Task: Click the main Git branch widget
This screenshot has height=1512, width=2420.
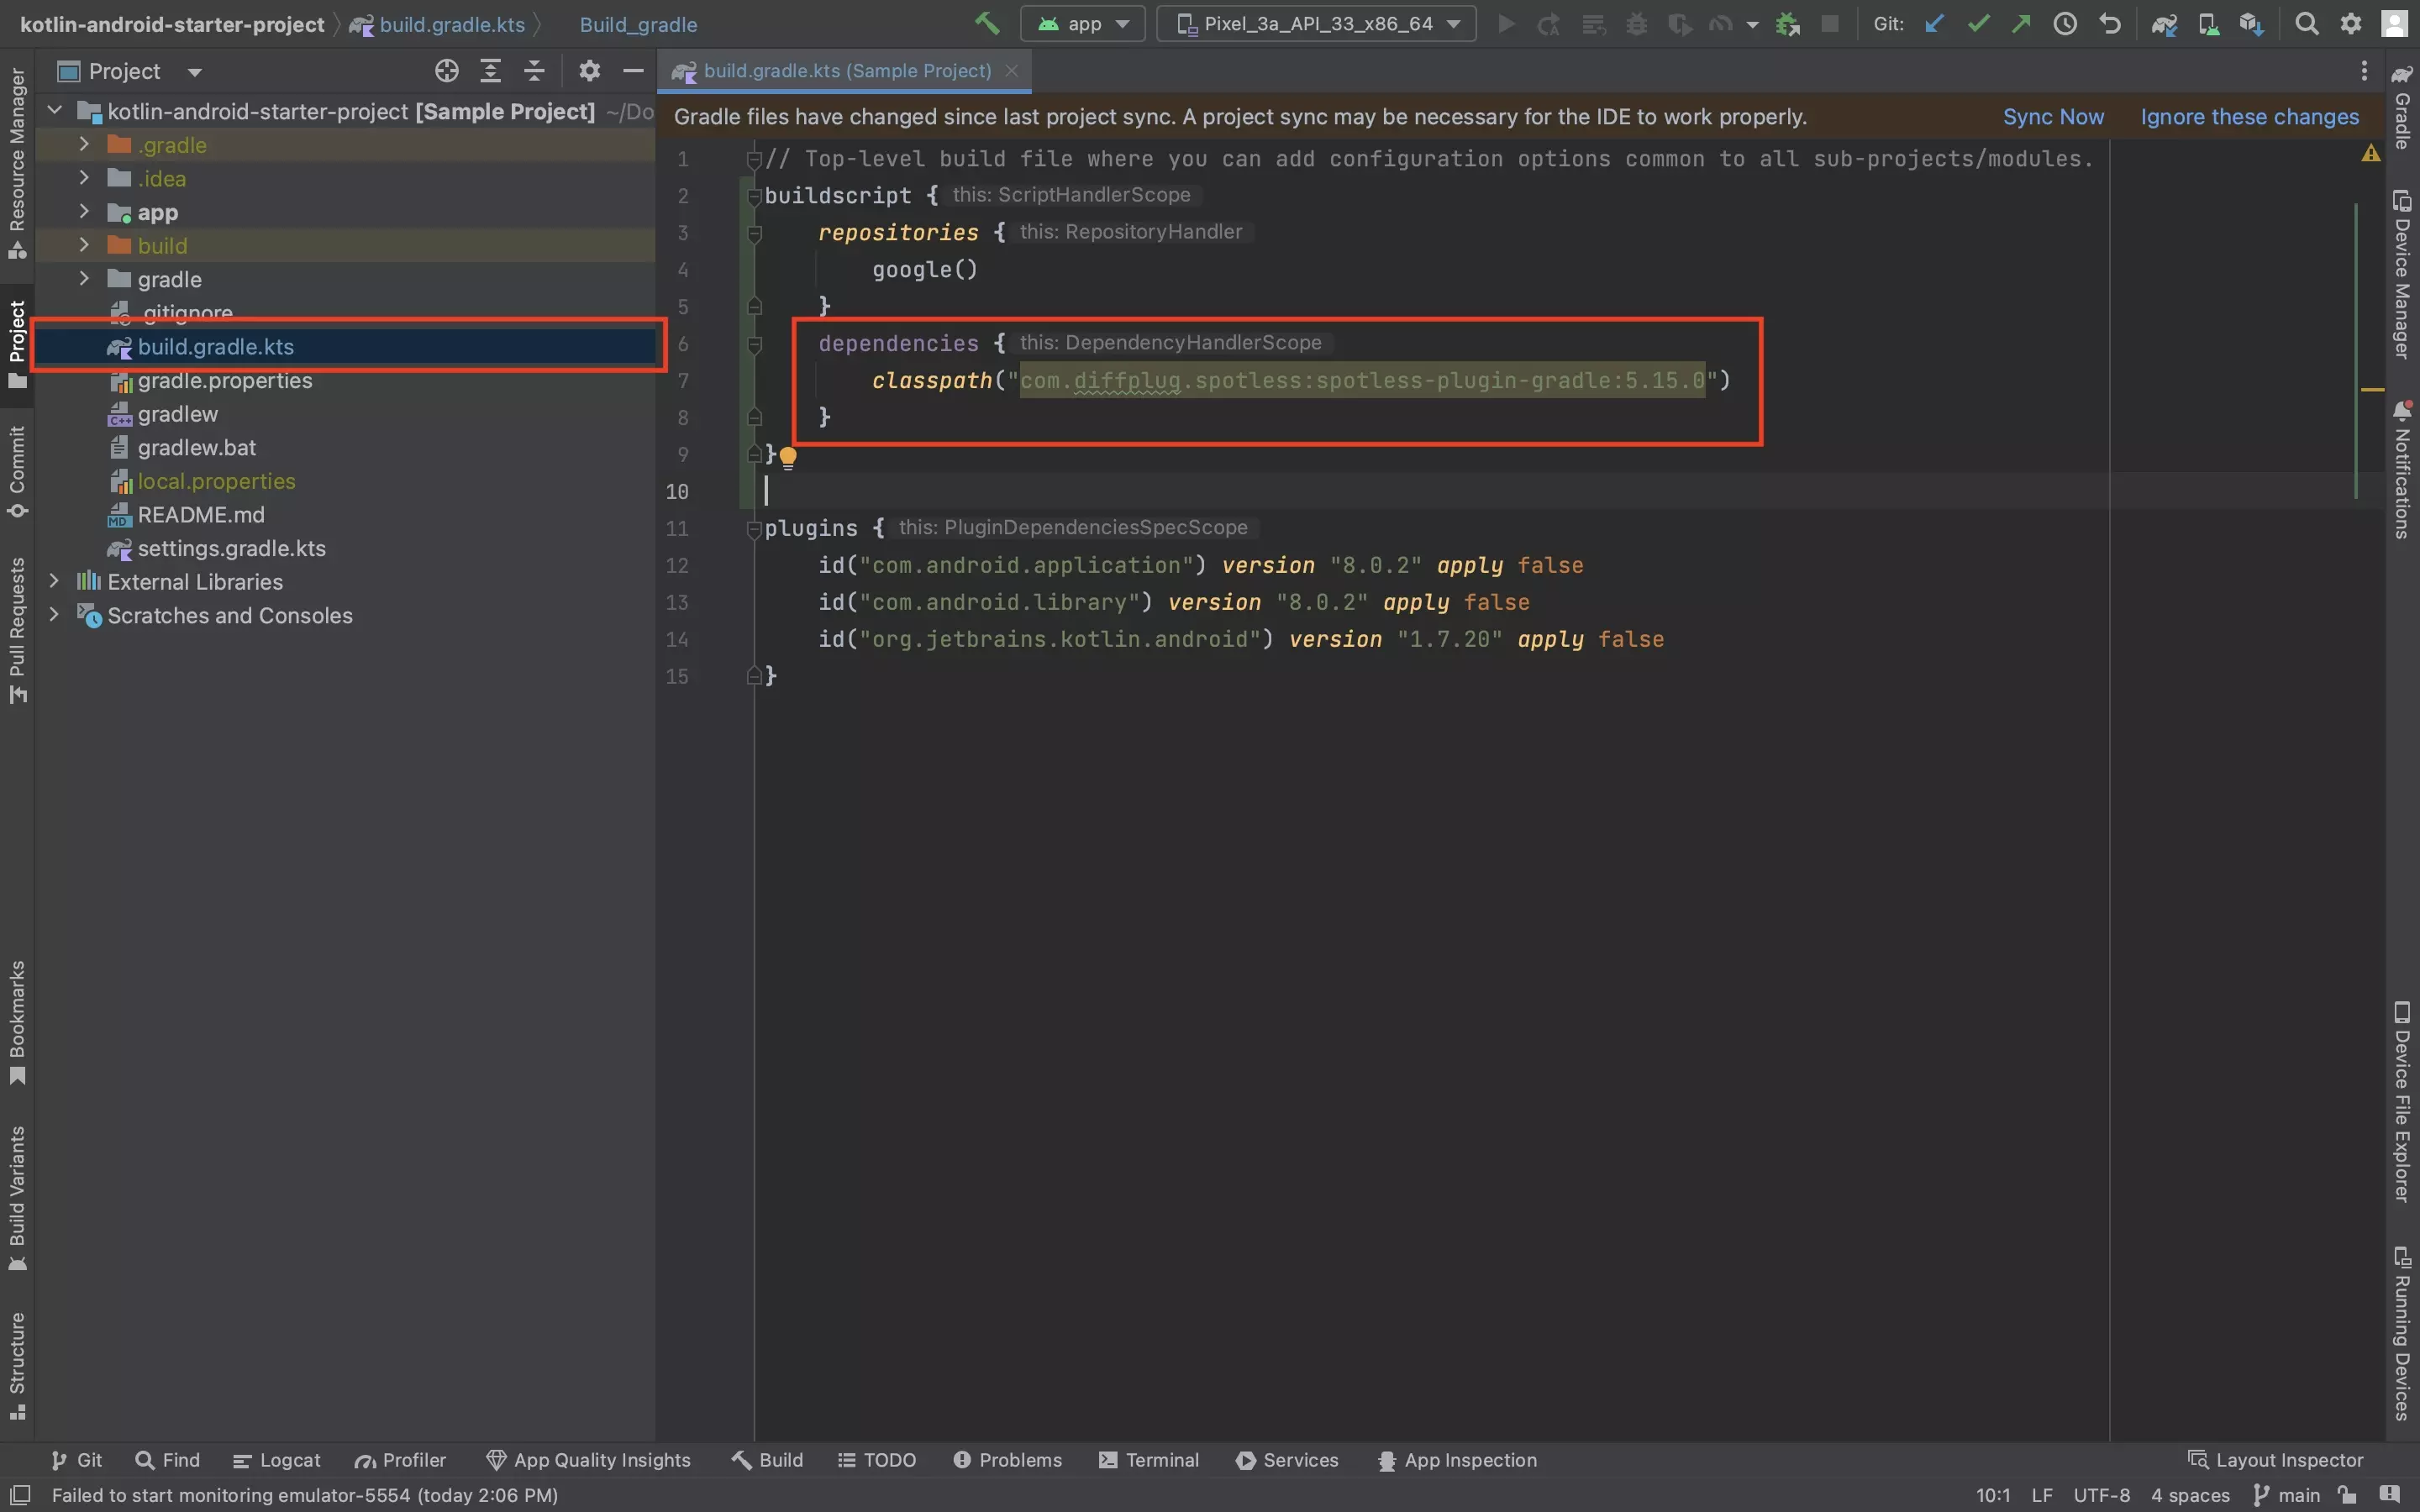Action: click(2287, 1495)
